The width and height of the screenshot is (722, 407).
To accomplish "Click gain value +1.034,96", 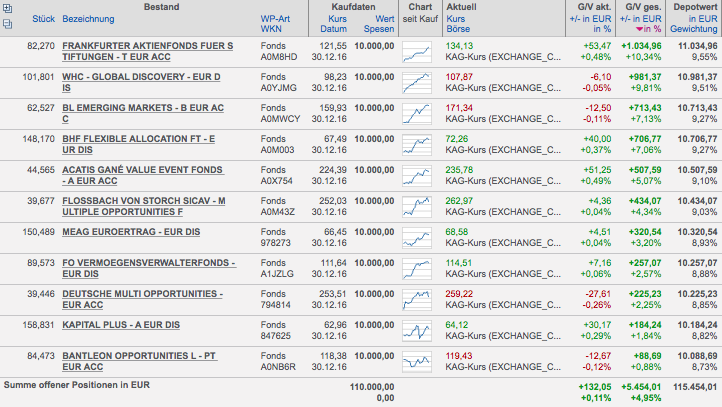I will (641, 46).
